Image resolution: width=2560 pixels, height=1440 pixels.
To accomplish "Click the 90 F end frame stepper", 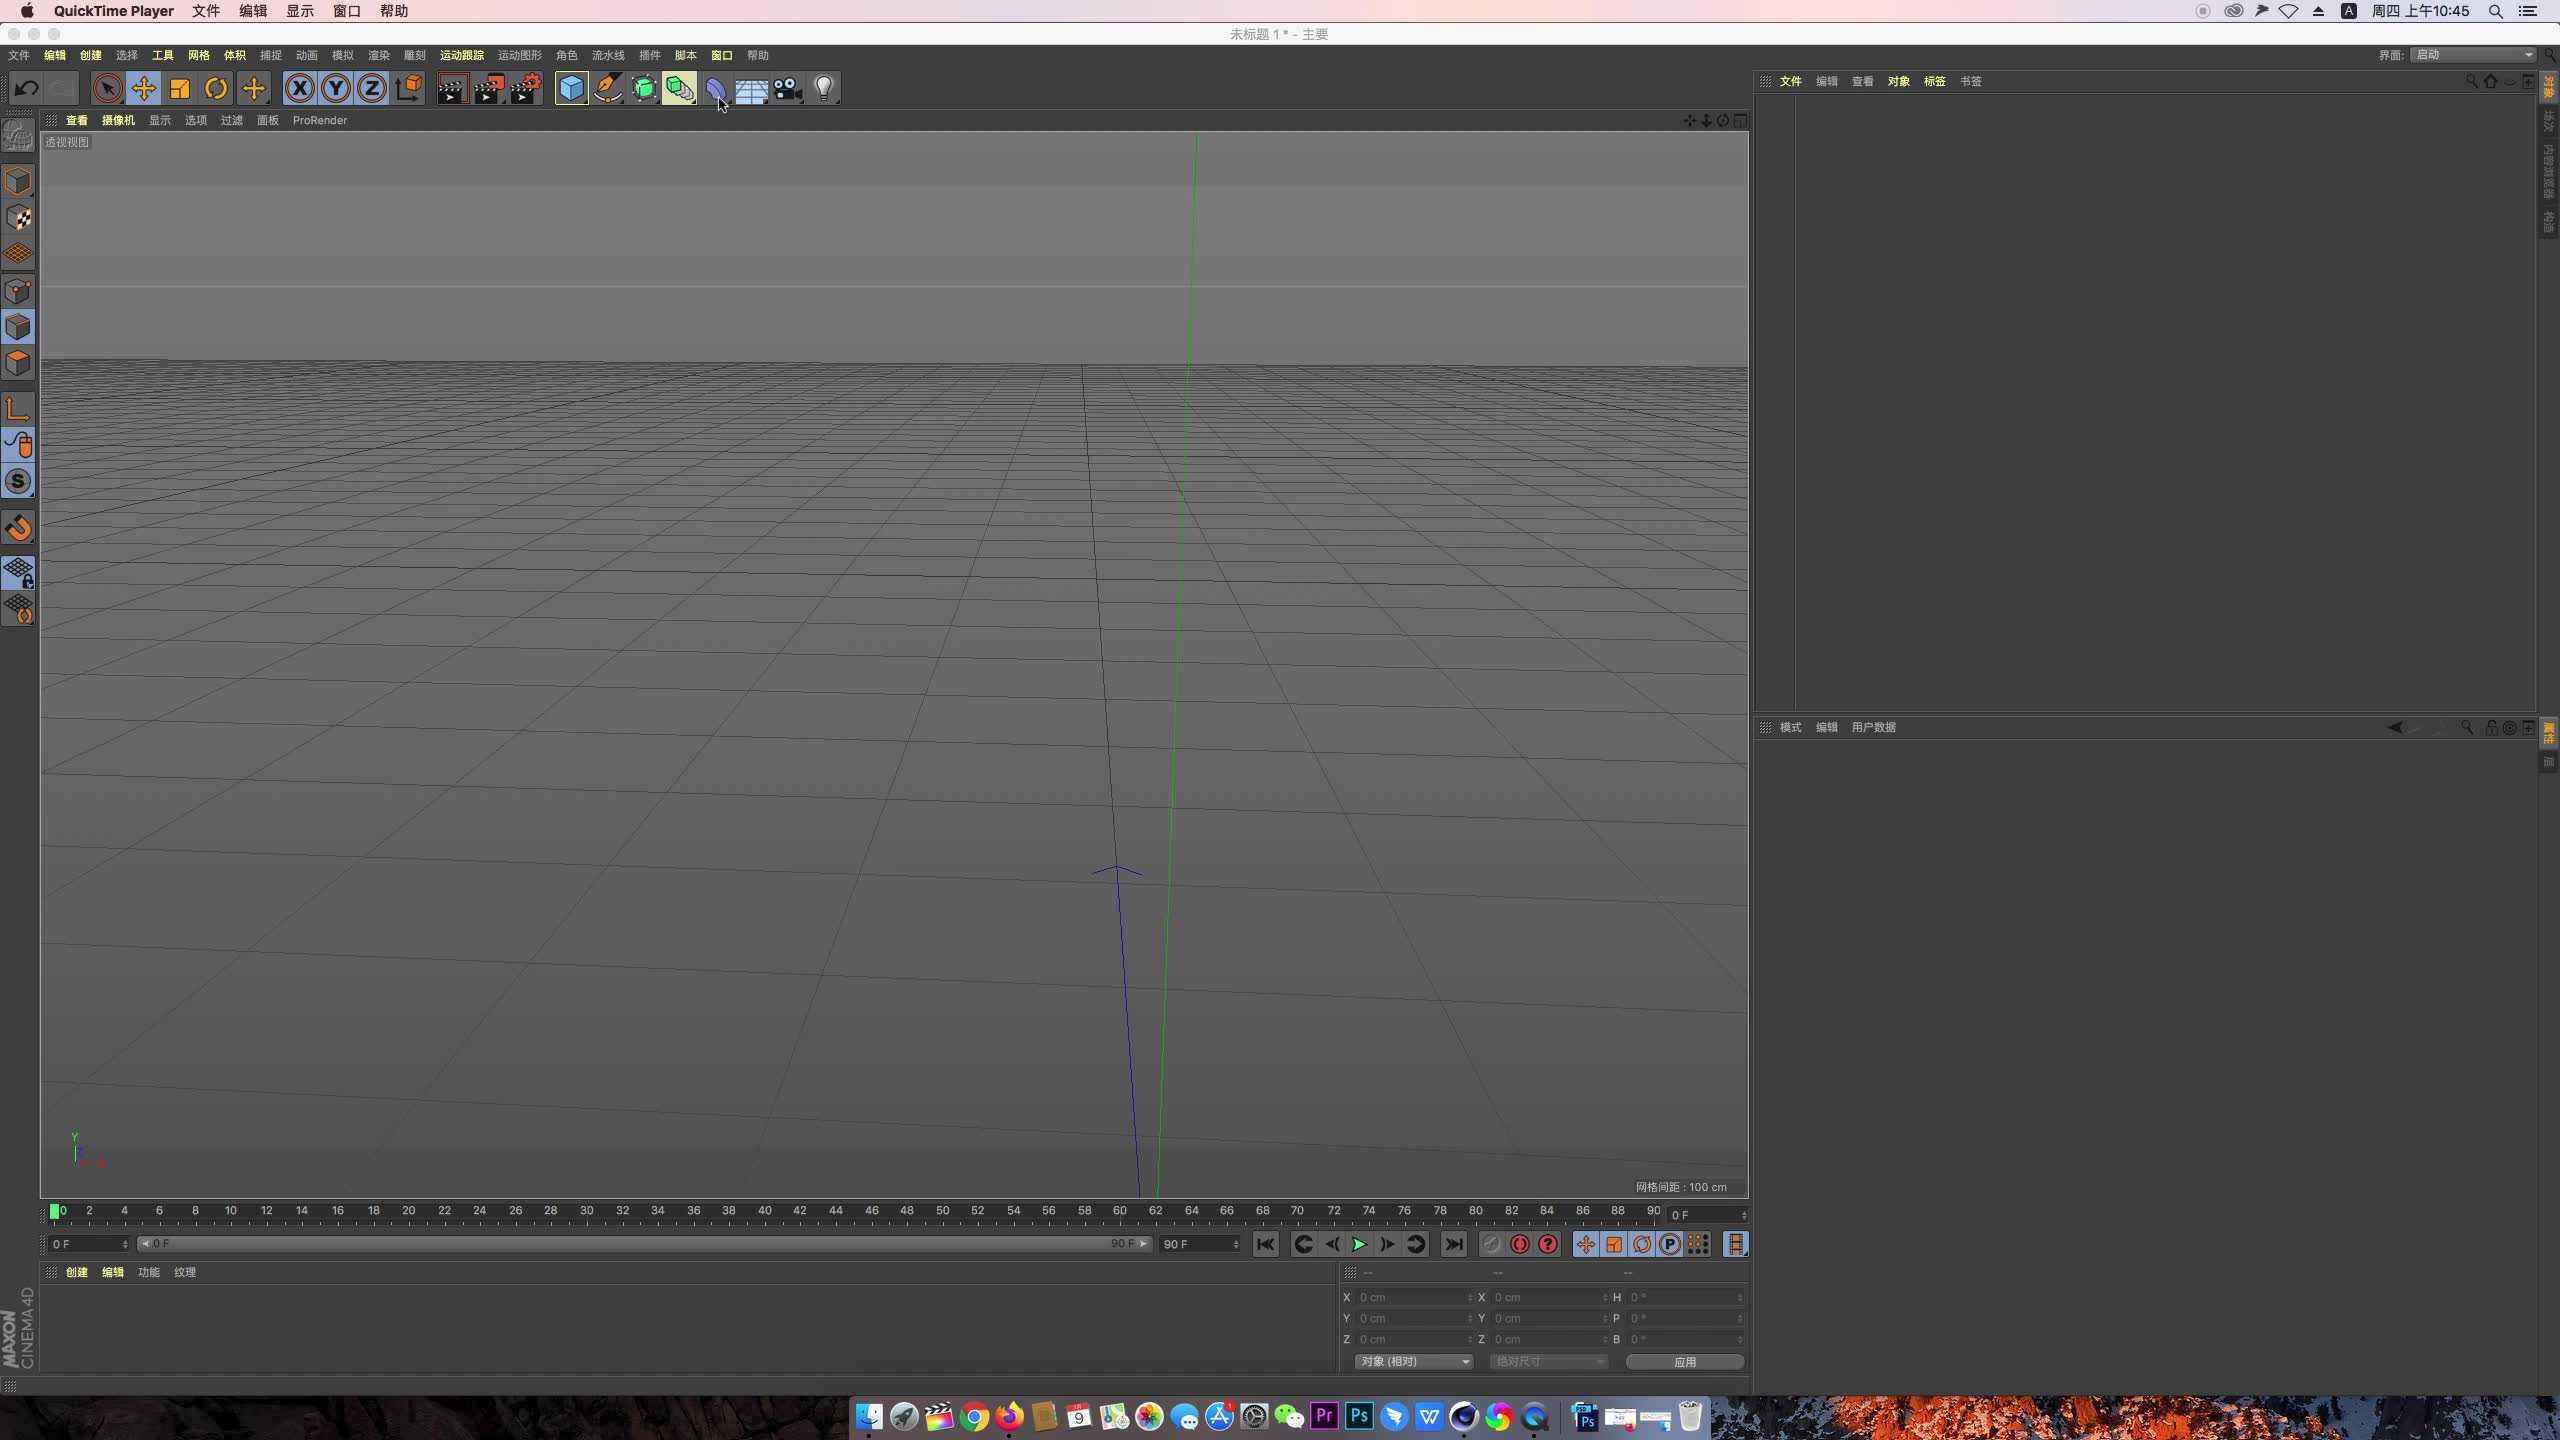I will coord(1236,1244).
